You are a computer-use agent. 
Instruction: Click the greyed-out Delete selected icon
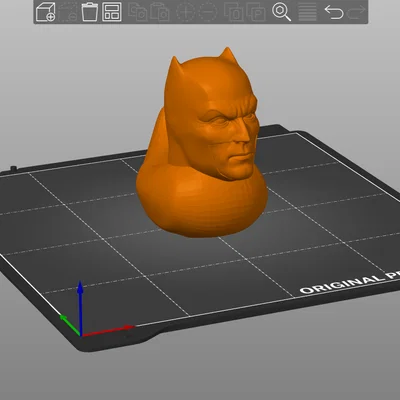[68, 12]
